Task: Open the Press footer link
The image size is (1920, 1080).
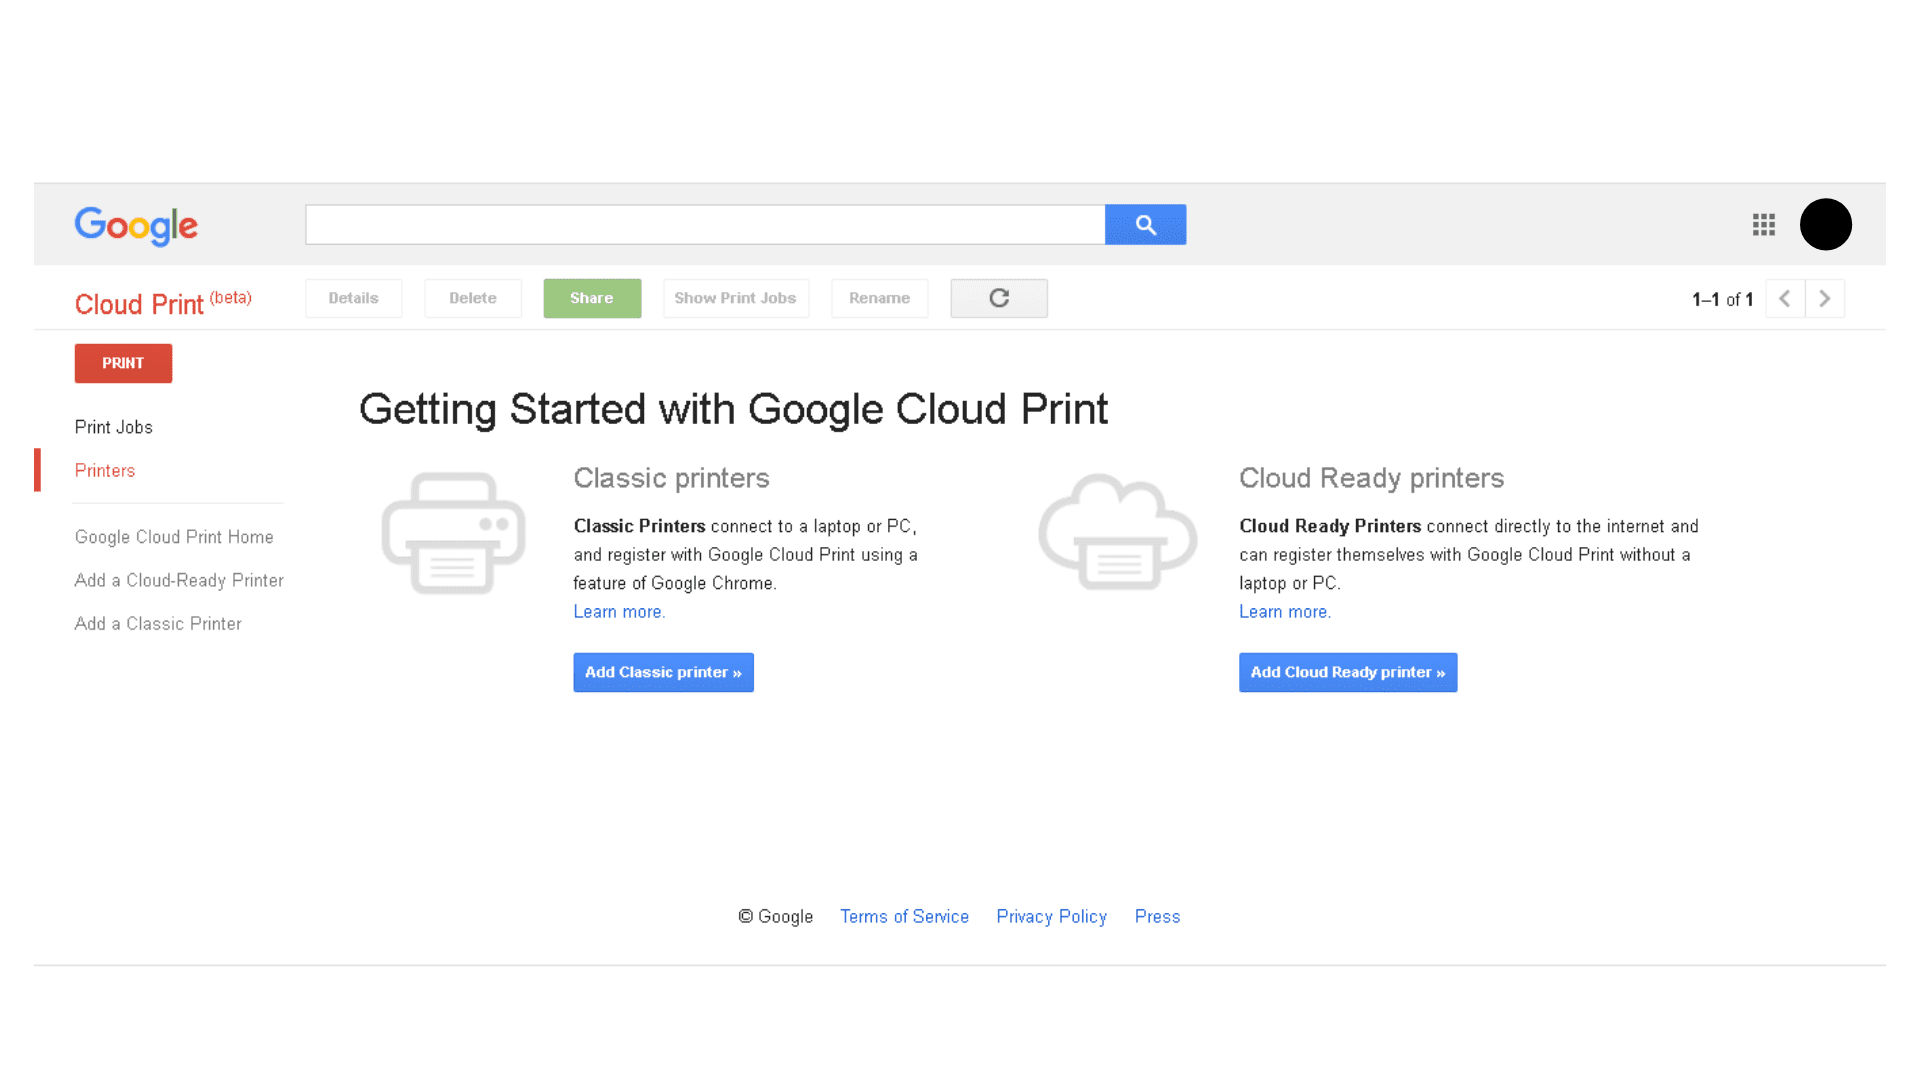Action: (x=1157, y=916)
